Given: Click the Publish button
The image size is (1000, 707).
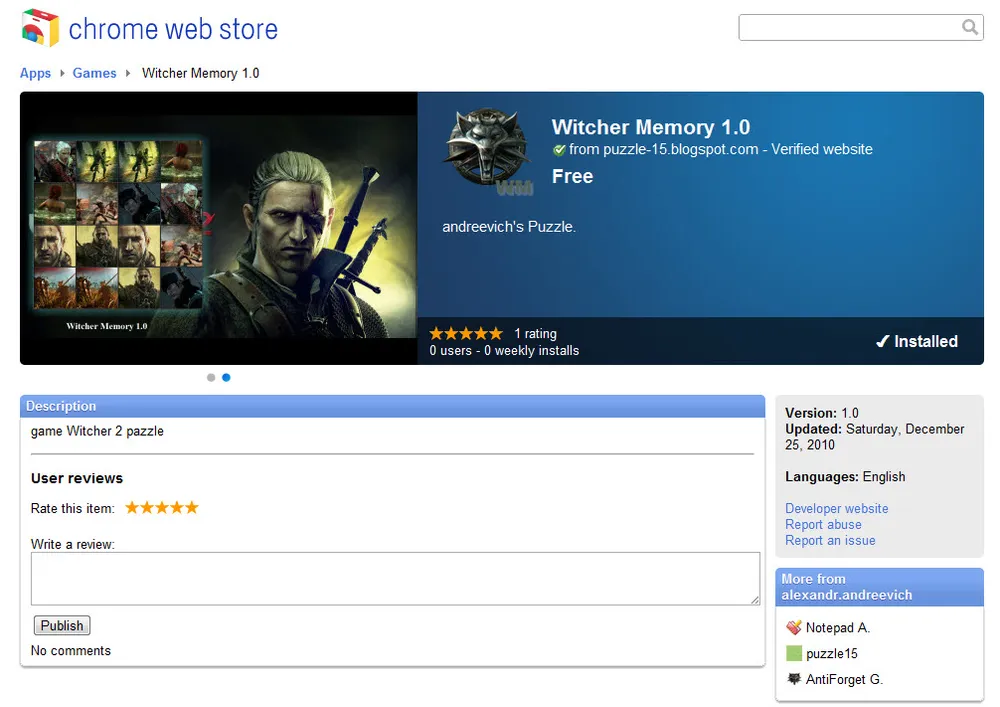Looking at the screenshot, I should 62,625.
